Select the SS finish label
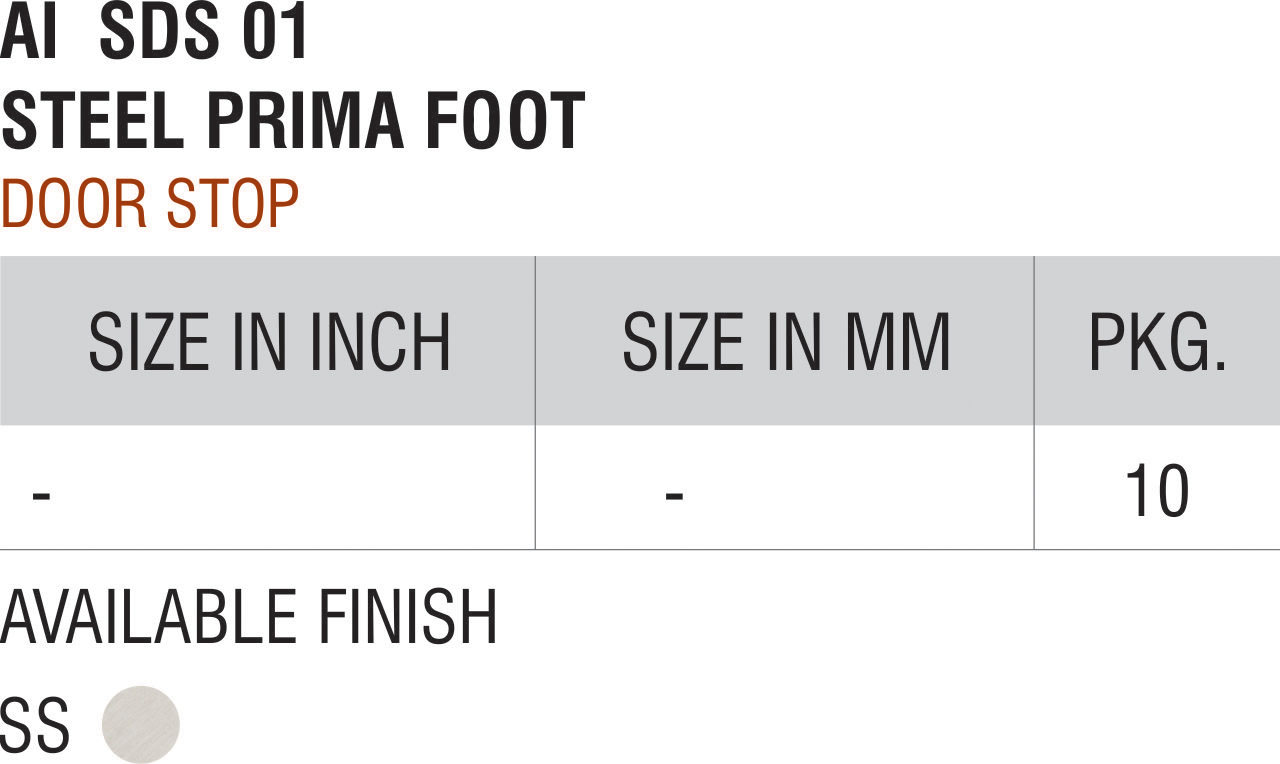Screen dimensions: 1280x764 point(35,726)
